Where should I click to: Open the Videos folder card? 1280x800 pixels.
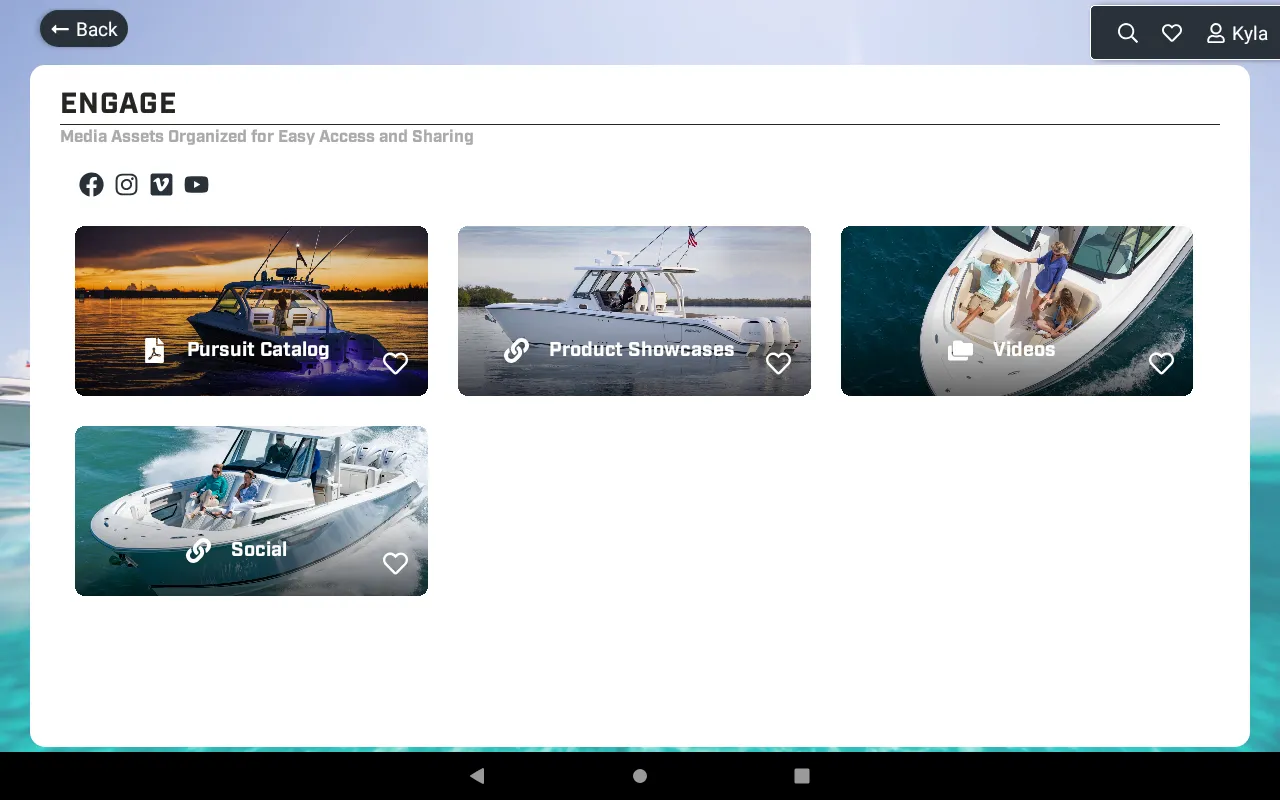click(1017, 311)
